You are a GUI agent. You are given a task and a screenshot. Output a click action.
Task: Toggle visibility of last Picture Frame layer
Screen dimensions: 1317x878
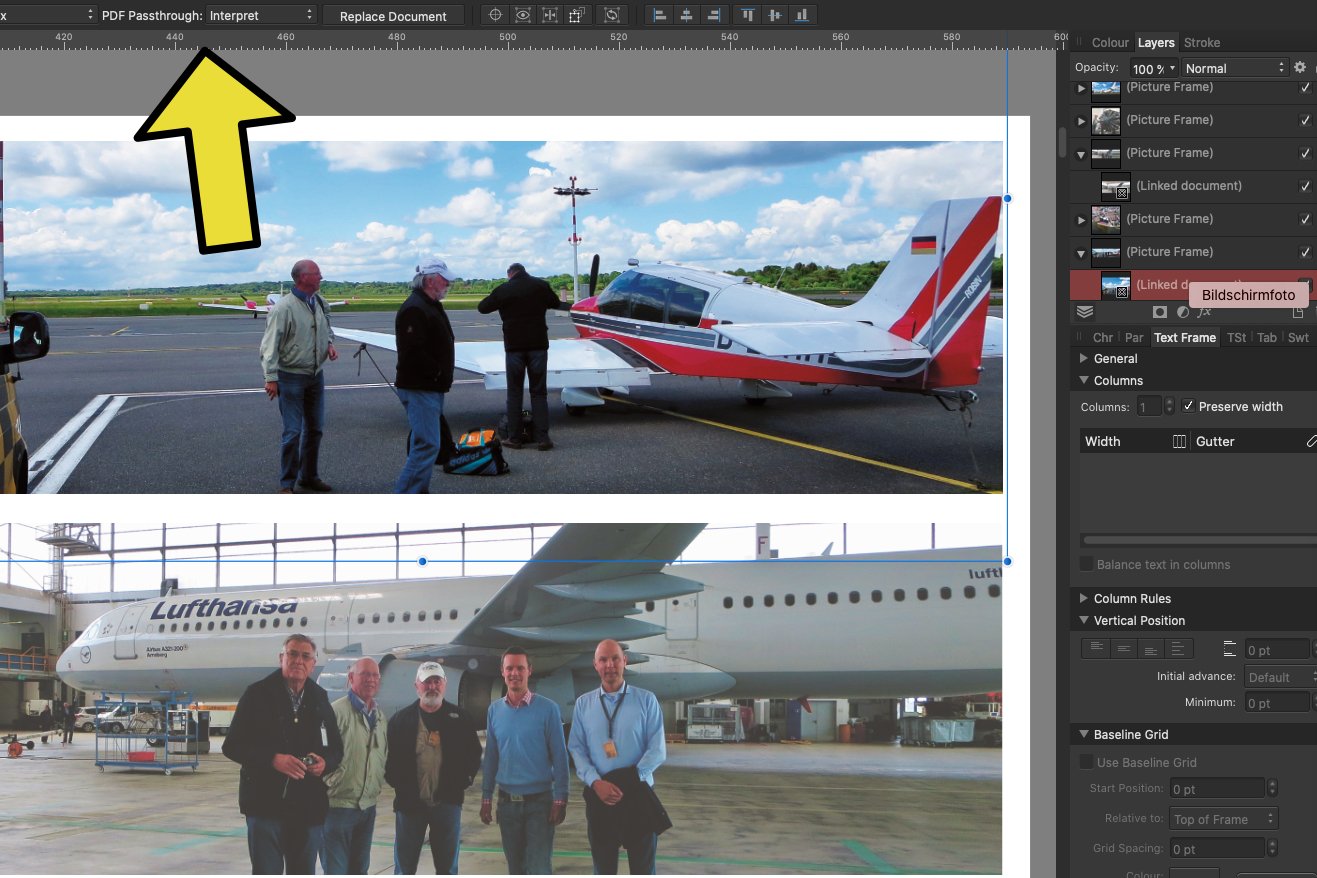pos(1305,252)
